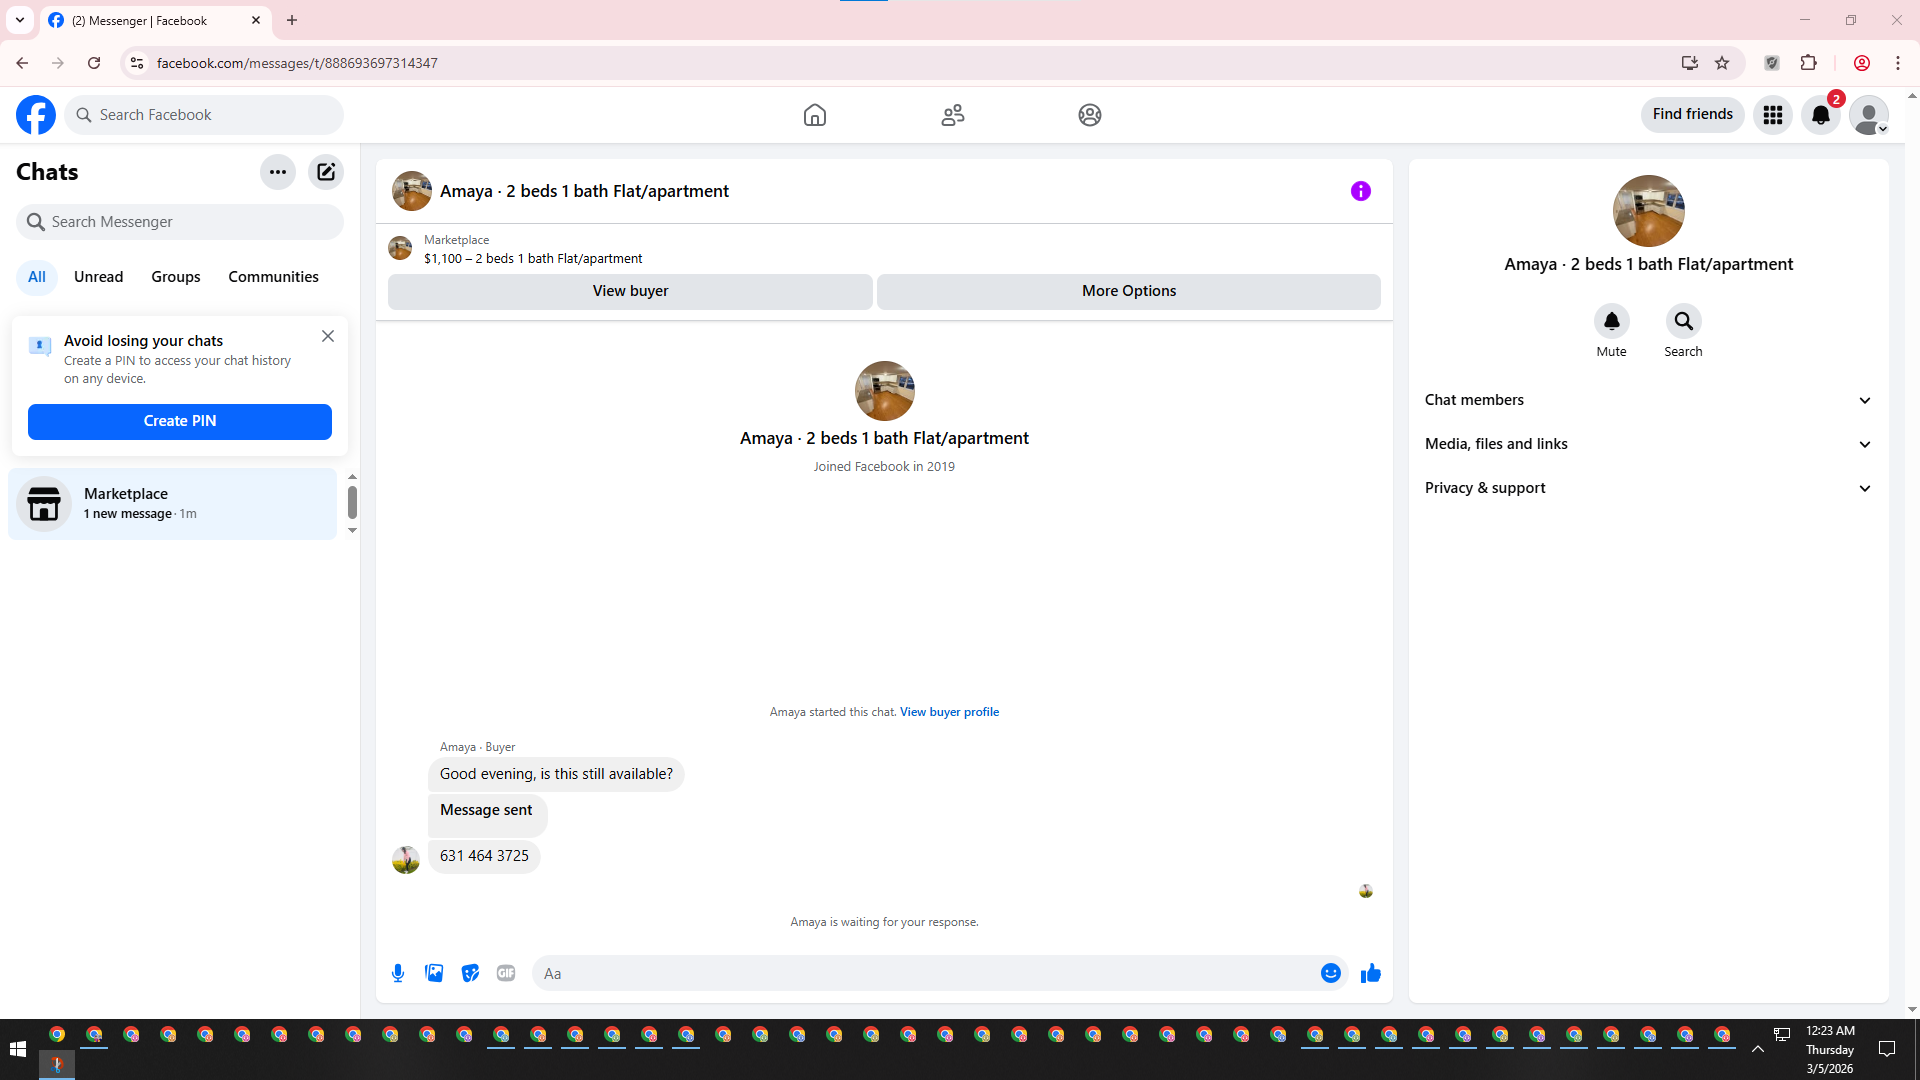Click the View buyer button

630,291
